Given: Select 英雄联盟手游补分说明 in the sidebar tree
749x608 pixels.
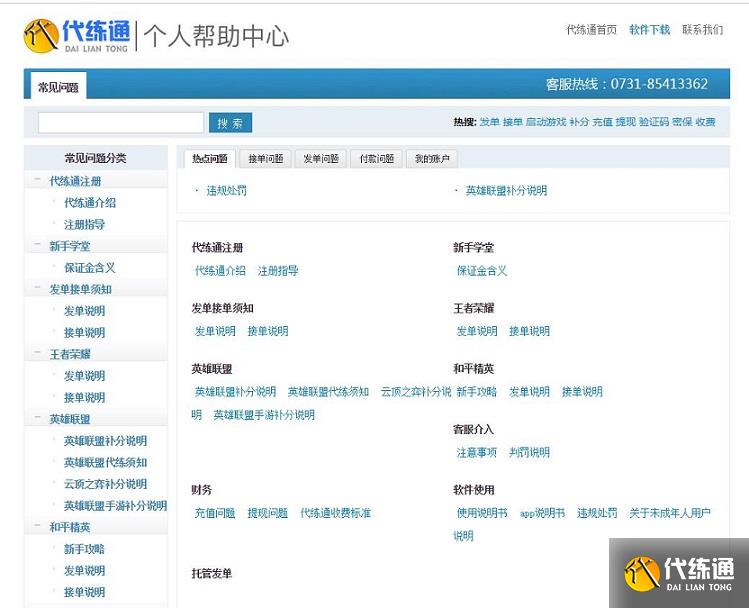Looking at the screenshot, I should (x=116, y=506).
